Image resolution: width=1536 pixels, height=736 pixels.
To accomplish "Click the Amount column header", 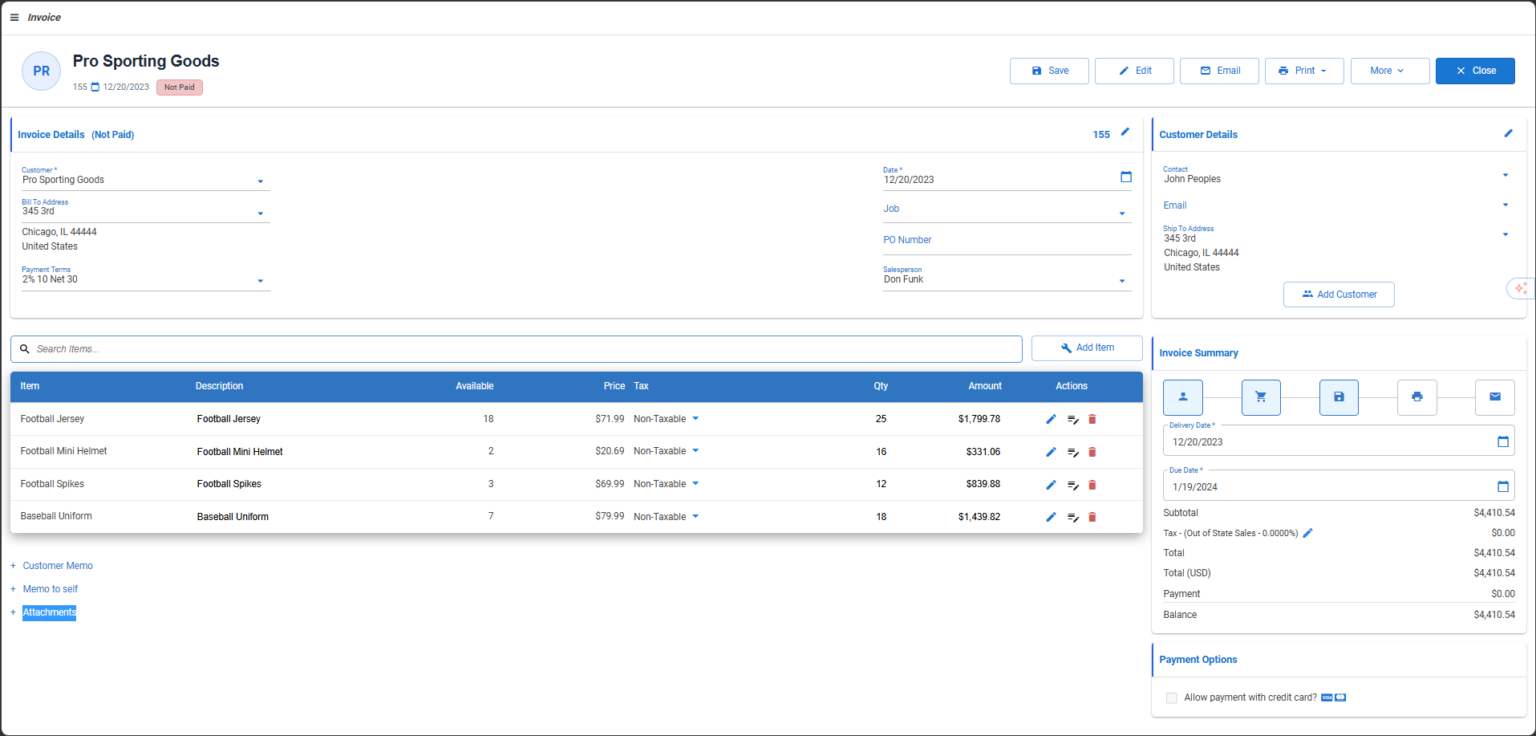I will [x=984, y=386].
